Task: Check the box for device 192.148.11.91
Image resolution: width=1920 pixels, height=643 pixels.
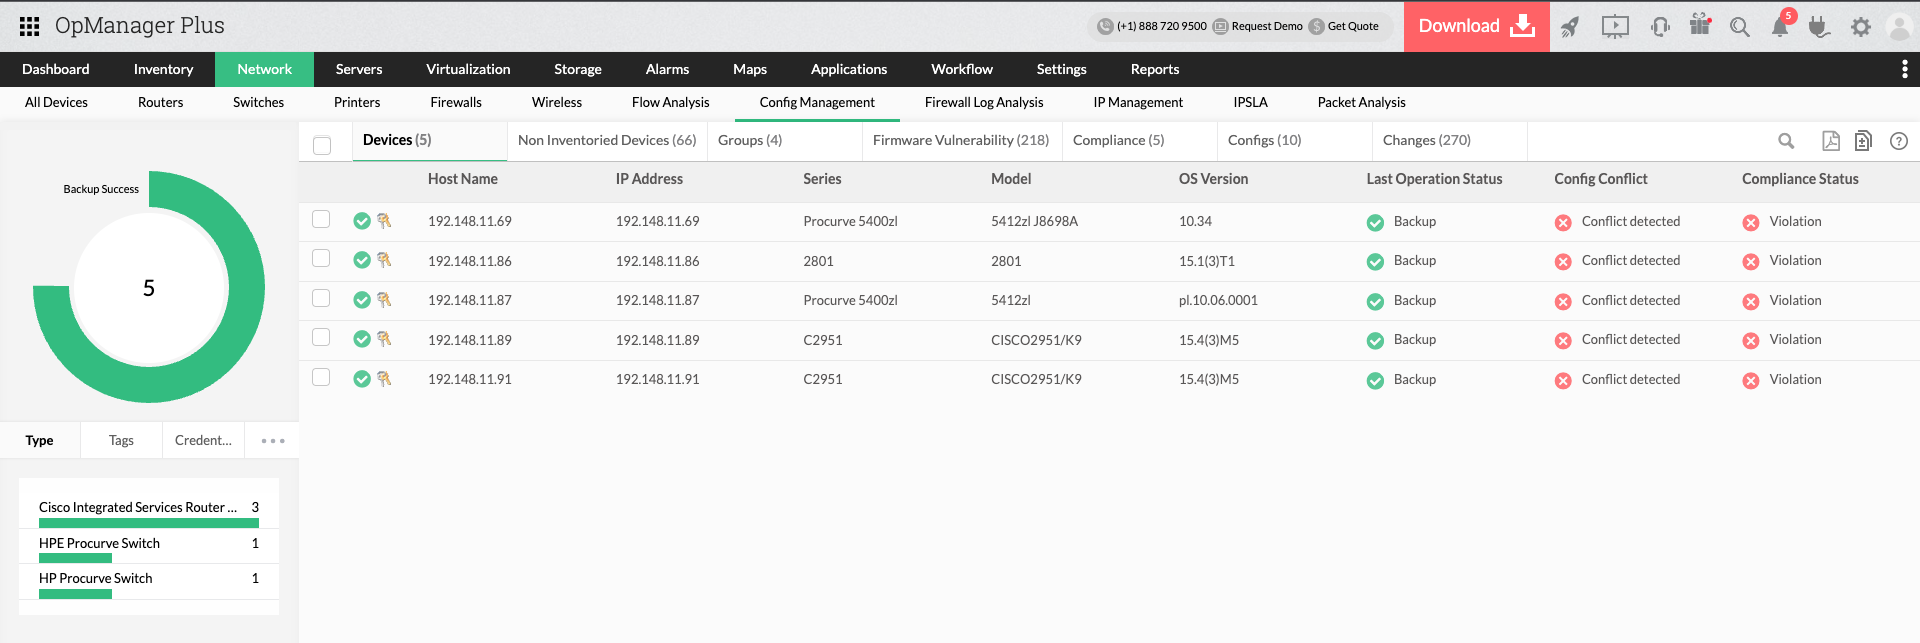Action: (321, 377)
